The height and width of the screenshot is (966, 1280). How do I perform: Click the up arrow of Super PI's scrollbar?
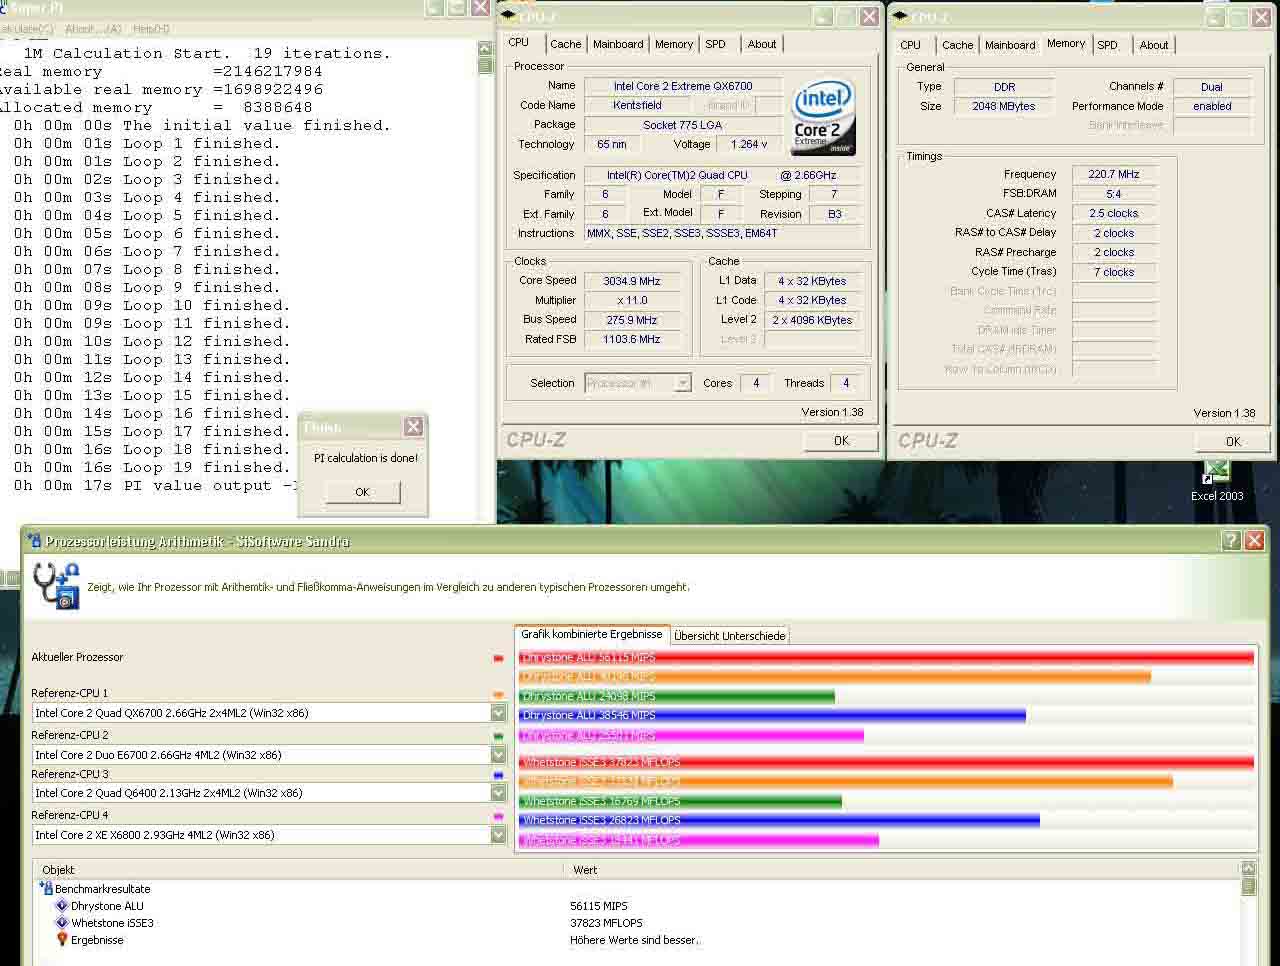[485, 48]
